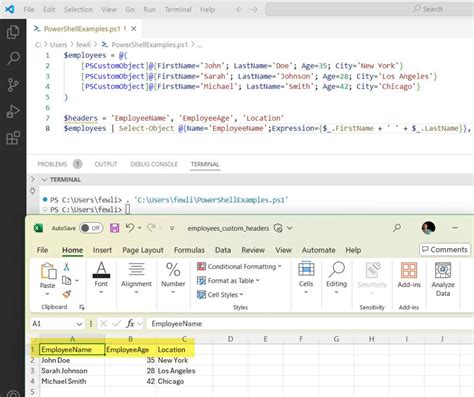The width and height of the screenshot is (474, 397).
Task: Select the Excel Page Layout tab
Action: pyautogui.click(x=143, y=250)
